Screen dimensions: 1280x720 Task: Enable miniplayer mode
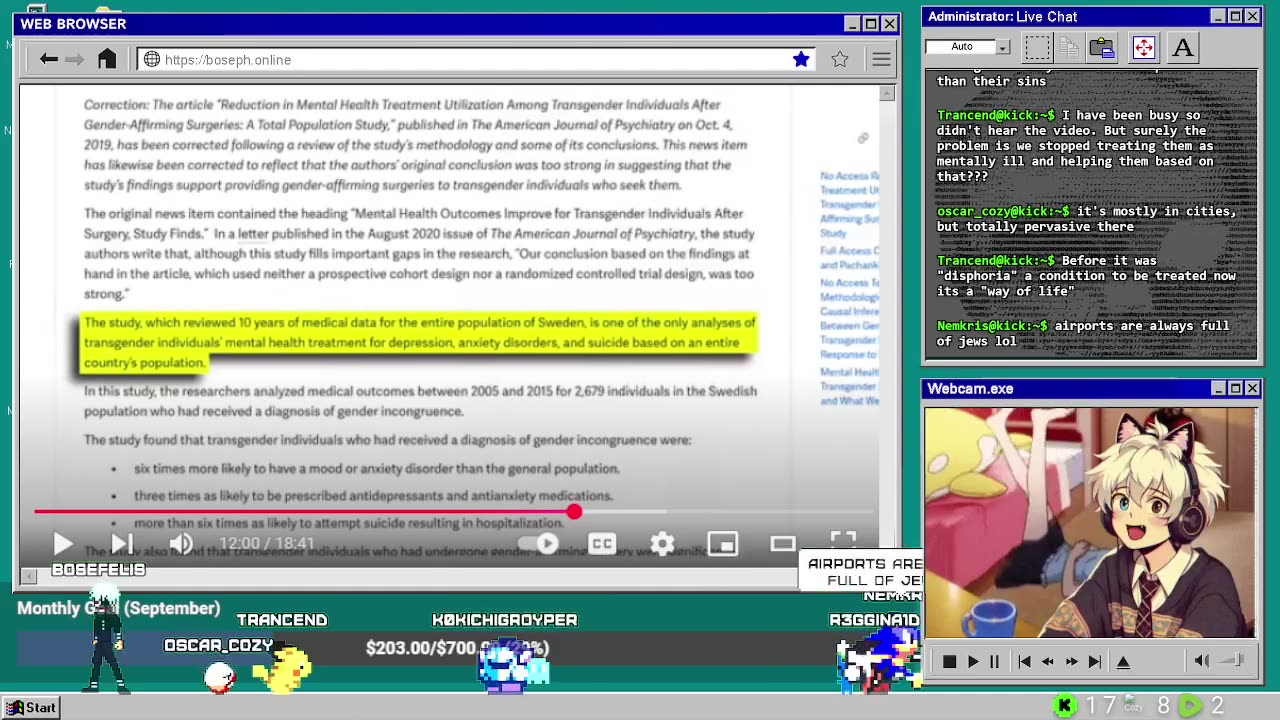click(x=722, y=544)
